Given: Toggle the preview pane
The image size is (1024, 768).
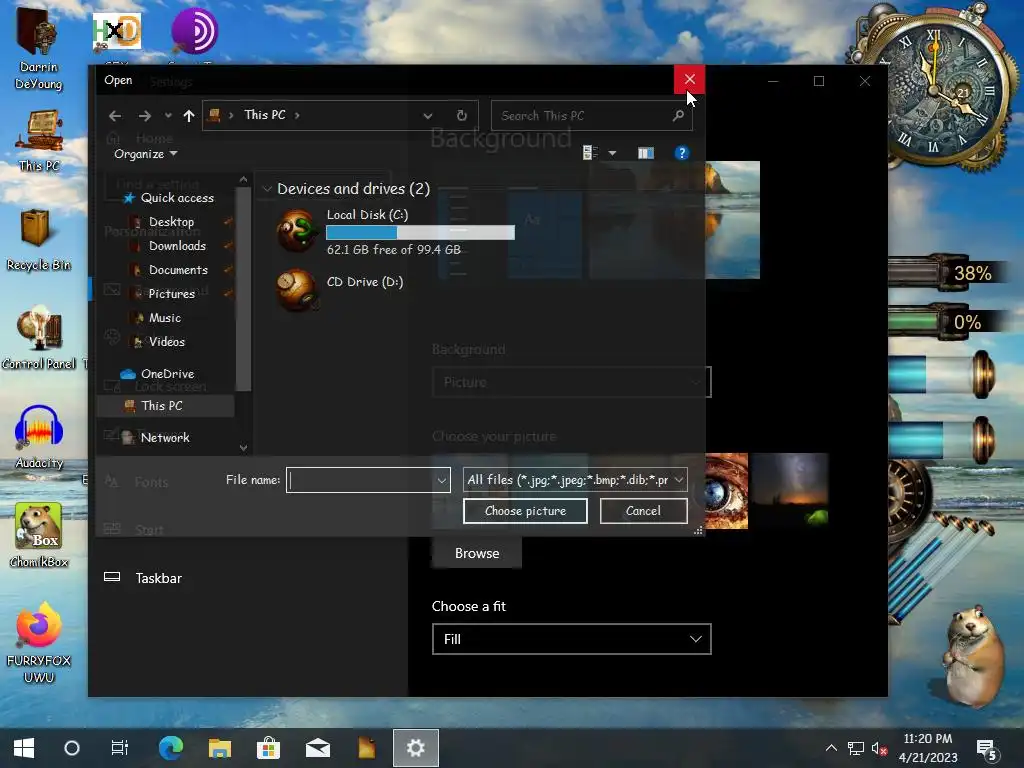Looking at the screenshot, I should (x=646, y=153).
